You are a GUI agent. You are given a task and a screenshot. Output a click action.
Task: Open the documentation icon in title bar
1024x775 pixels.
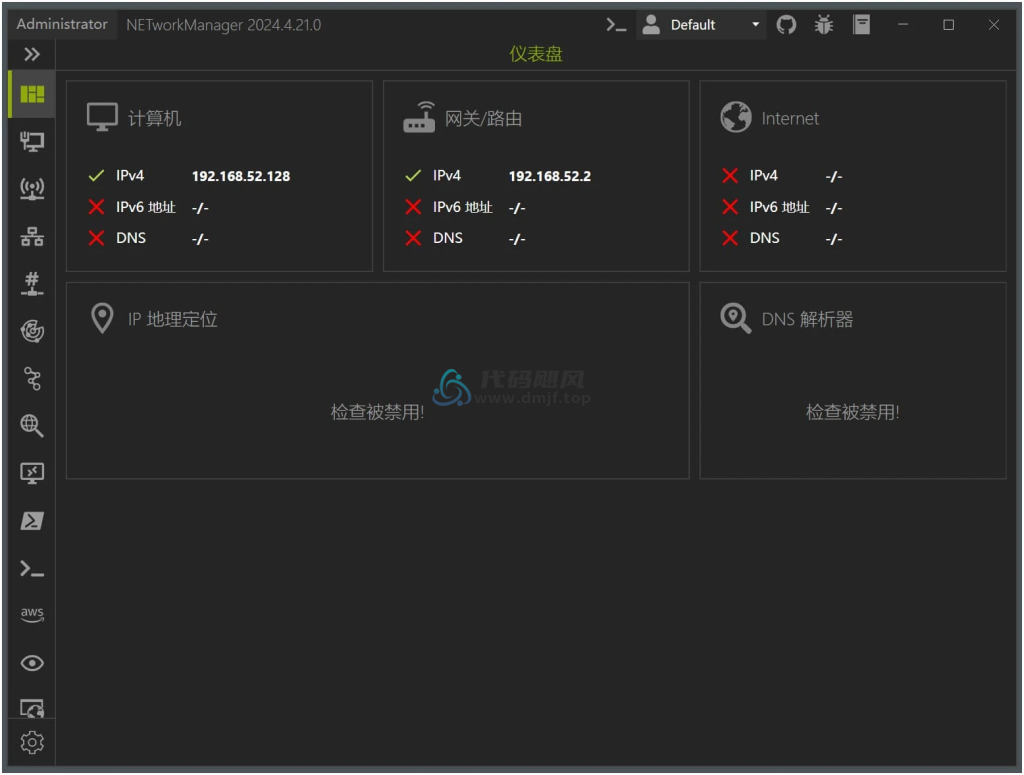click(861, 25)
